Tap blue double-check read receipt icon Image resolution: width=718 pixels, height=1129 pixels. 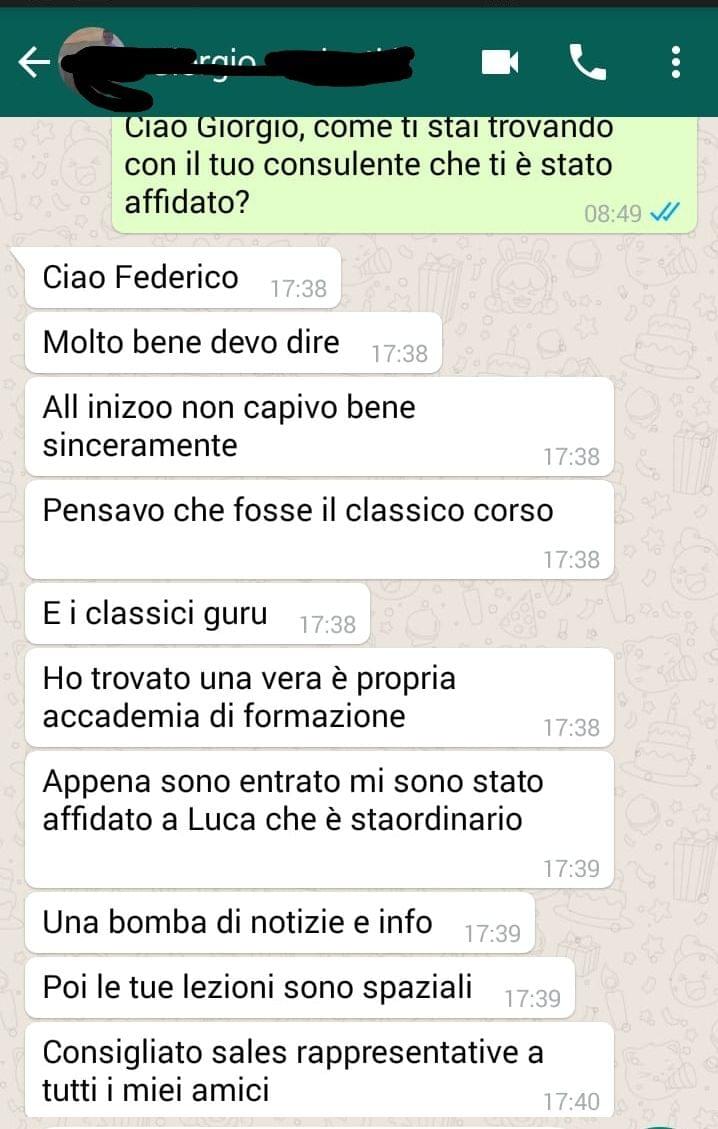point(664,213)
